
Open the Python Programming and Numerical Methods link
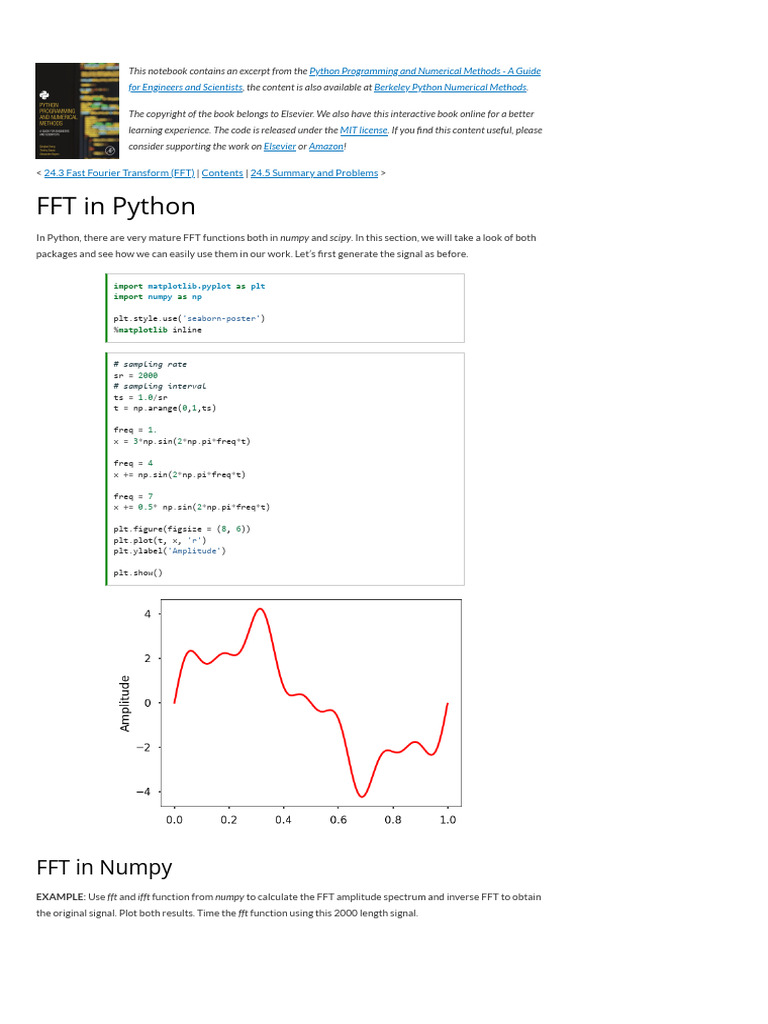pos(424,71)
